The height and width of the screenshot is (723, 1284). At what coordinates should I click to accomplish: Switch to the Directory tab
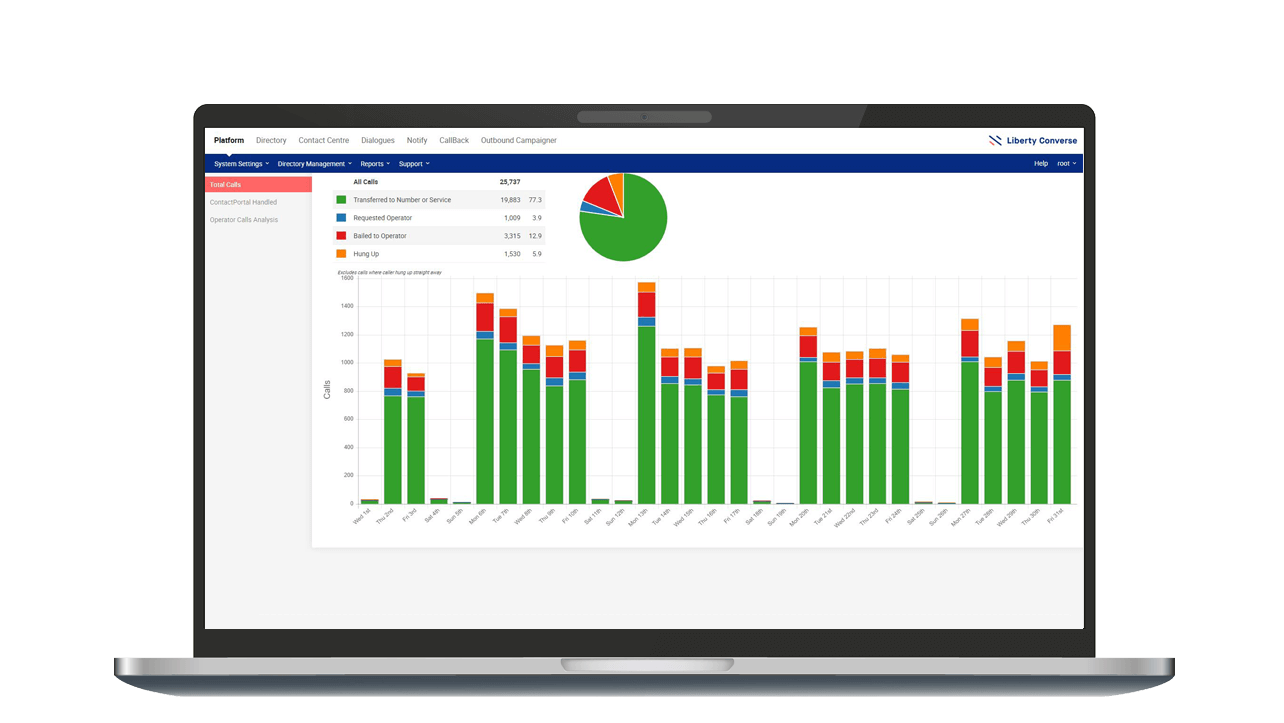pos(271,140)
